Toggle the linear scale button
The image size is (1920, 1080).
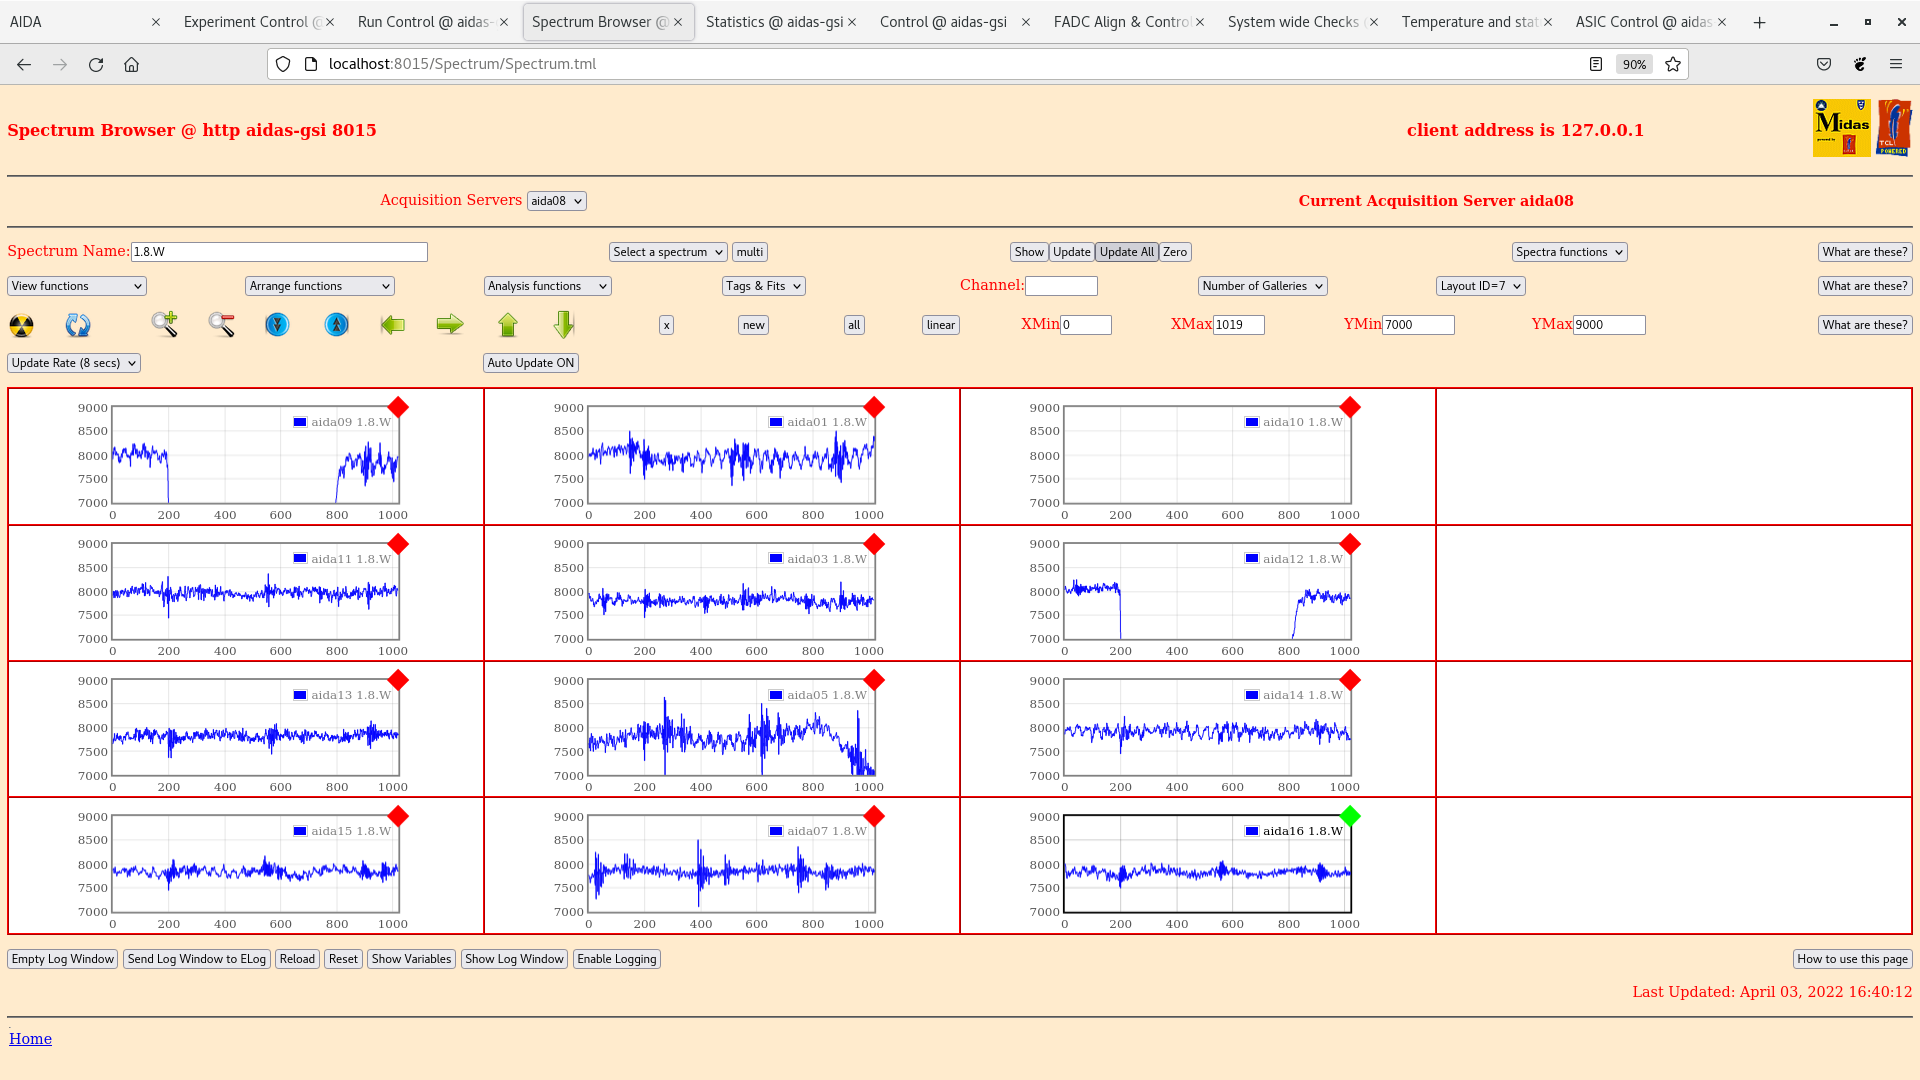[x=940, y=325]
